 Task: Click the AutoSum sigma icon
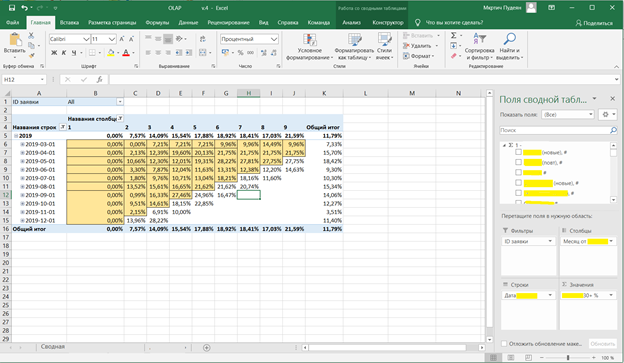pos(454,35)
